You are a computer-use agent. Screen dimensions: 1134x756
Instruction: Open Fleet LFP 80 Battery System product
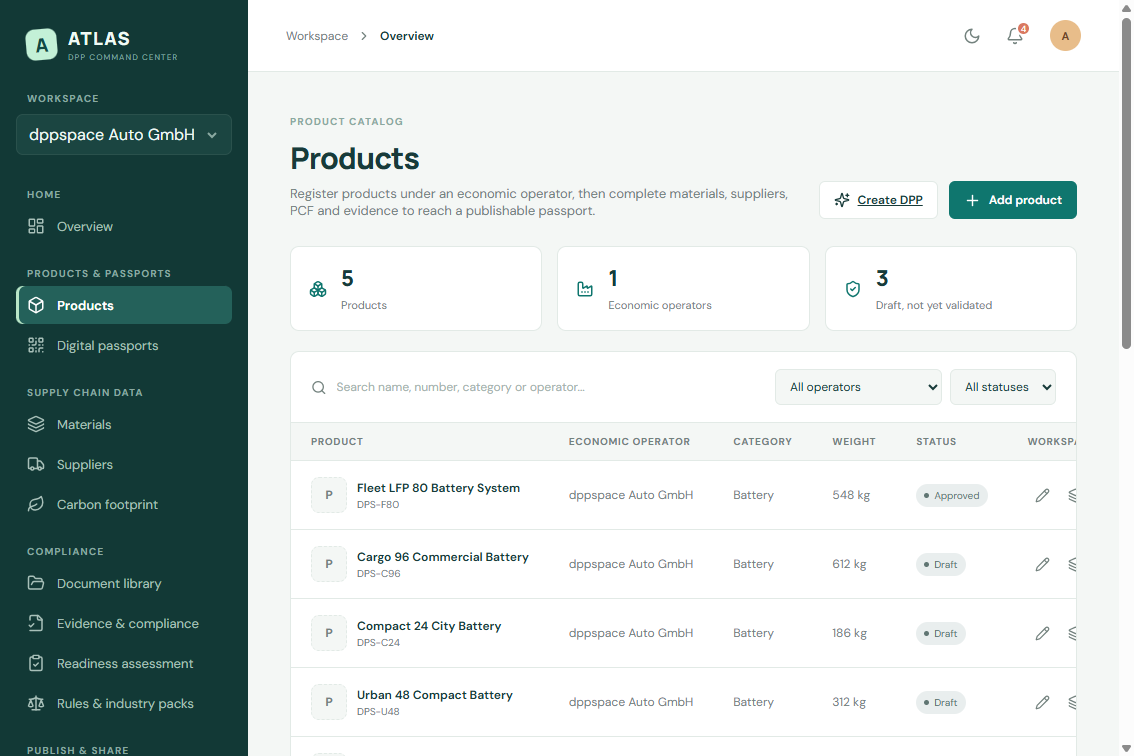(x=438, y=488)
